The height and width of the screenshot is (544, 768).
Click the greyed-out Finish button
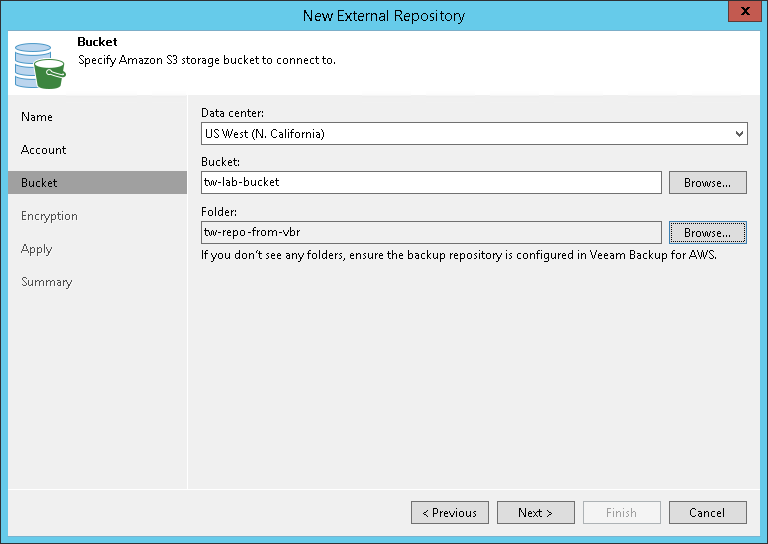(x=621, y=513)
